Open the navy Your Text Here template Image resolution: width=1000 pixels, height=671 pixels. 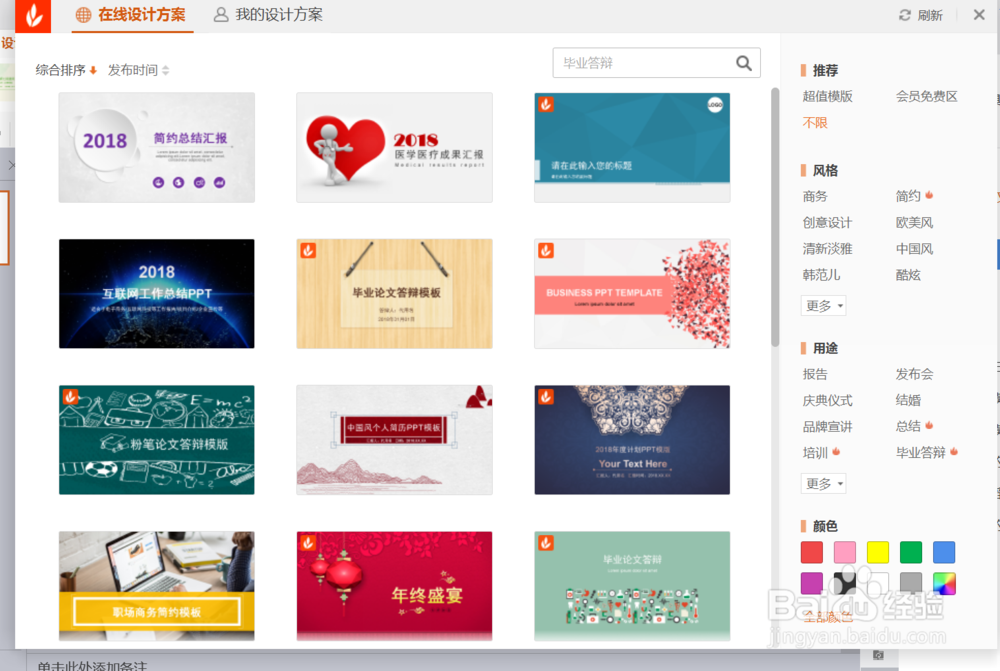tap(632, 439)
